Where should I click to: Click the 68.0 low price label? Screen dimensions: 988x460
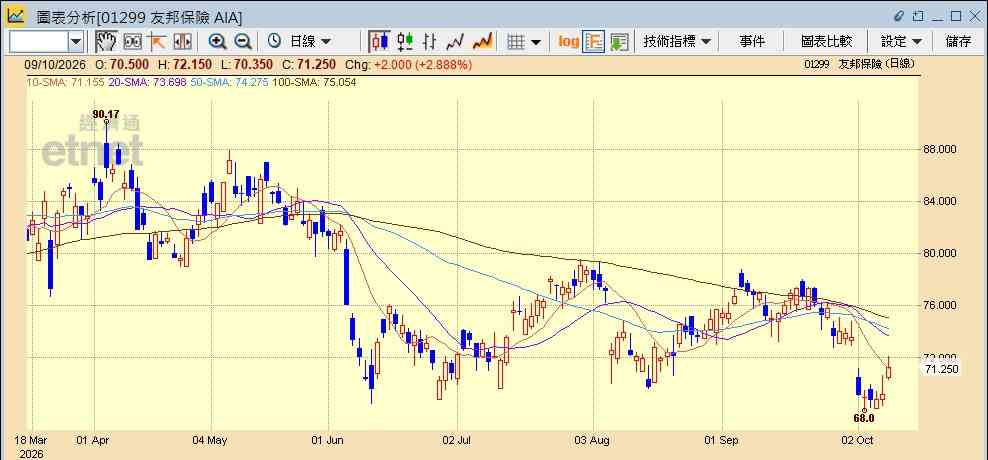pyautogui.click(x=864, y=418)
